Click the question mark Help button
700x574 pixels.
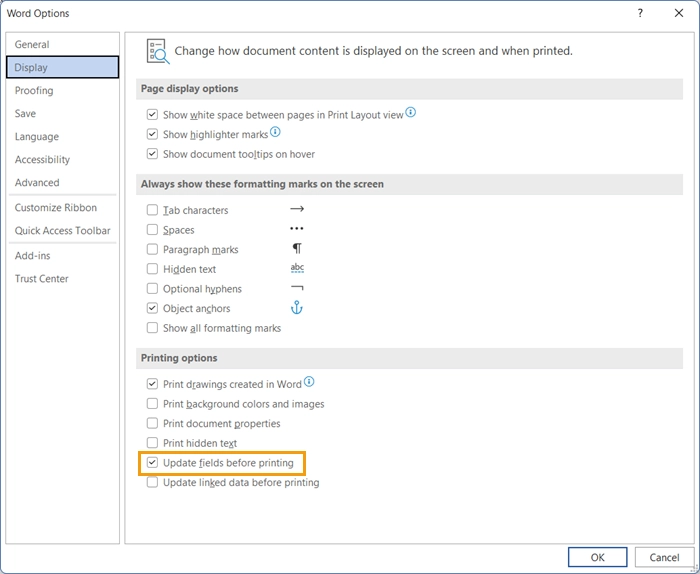click(640, 13)
